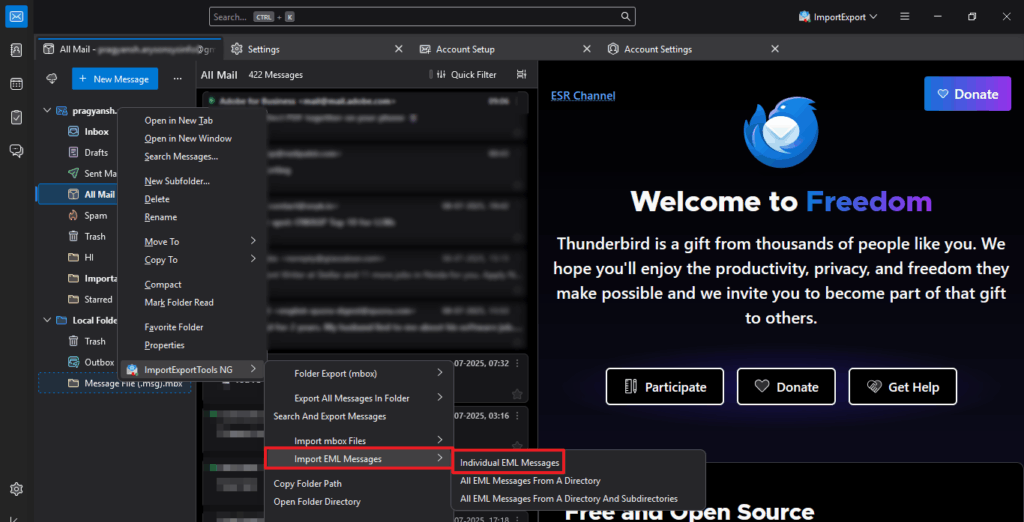1024x522 pixels.
Task: Open the Address Book space
Action: coord(16,50)
